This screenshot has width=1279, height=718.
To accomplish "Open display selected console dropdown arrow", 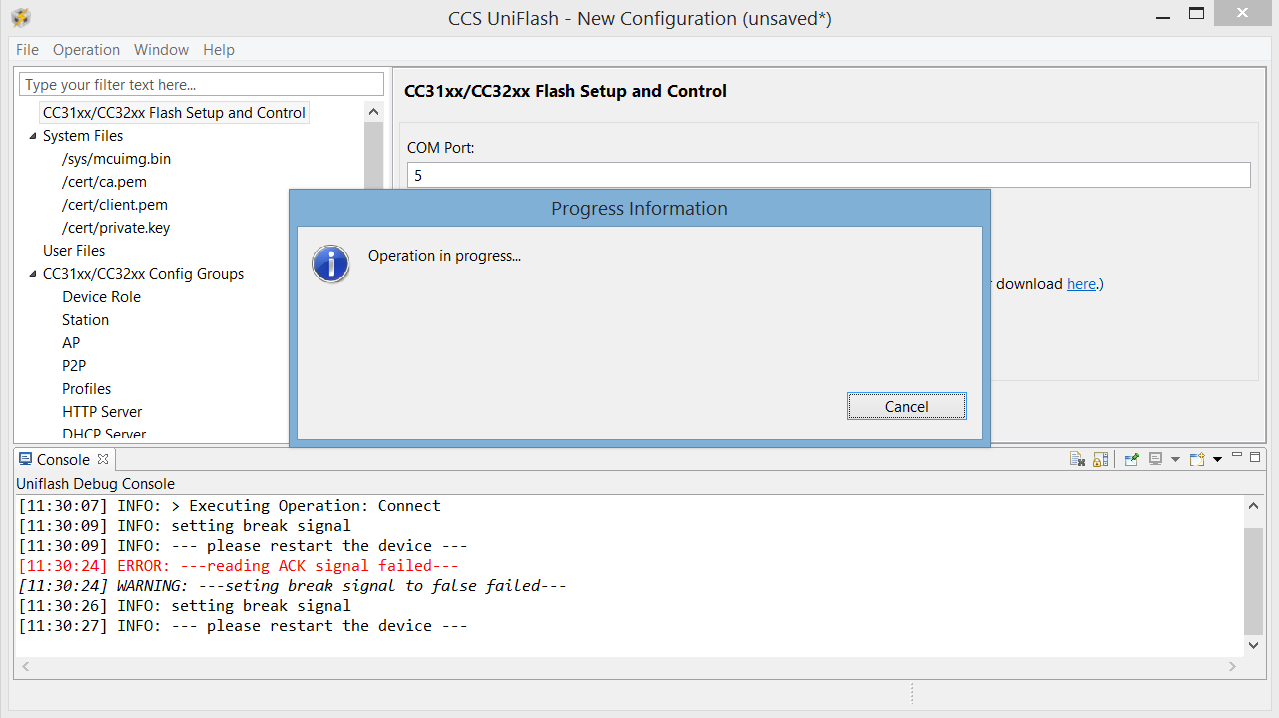I will (1175, 460).
